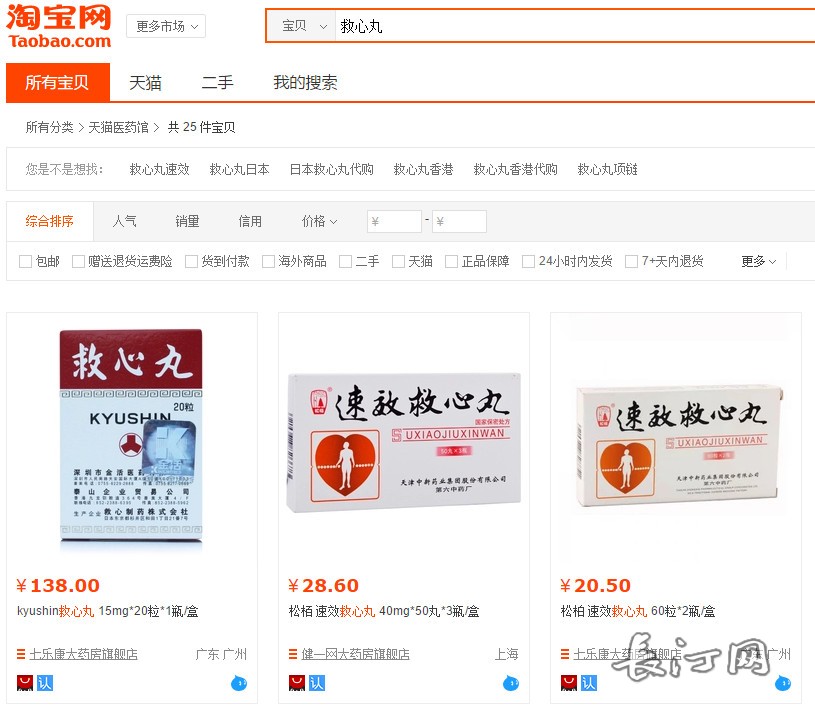The height and width of the screenshot is (716, 815).
Task: Switch to the 二手 tab
Action: click(218, 83)
